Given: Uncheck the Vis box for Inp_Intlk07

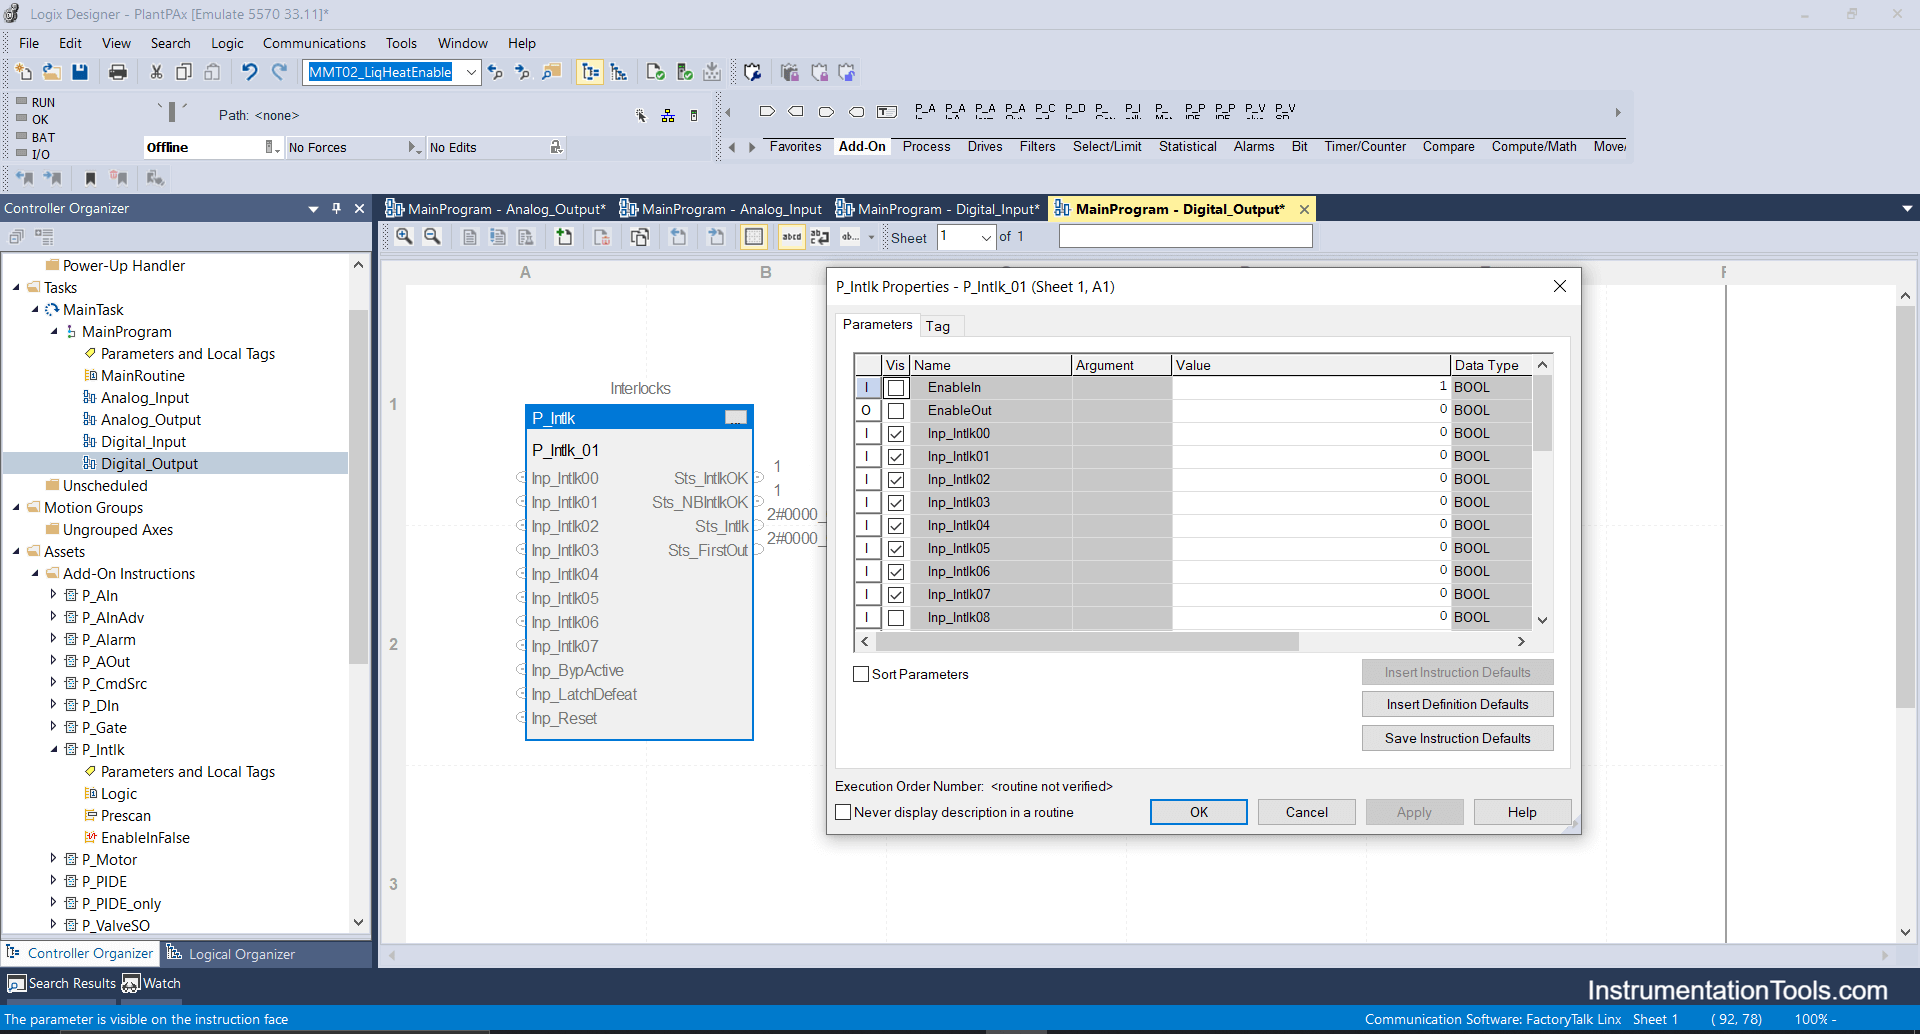Looking at the screenshot, I should 896,595.
